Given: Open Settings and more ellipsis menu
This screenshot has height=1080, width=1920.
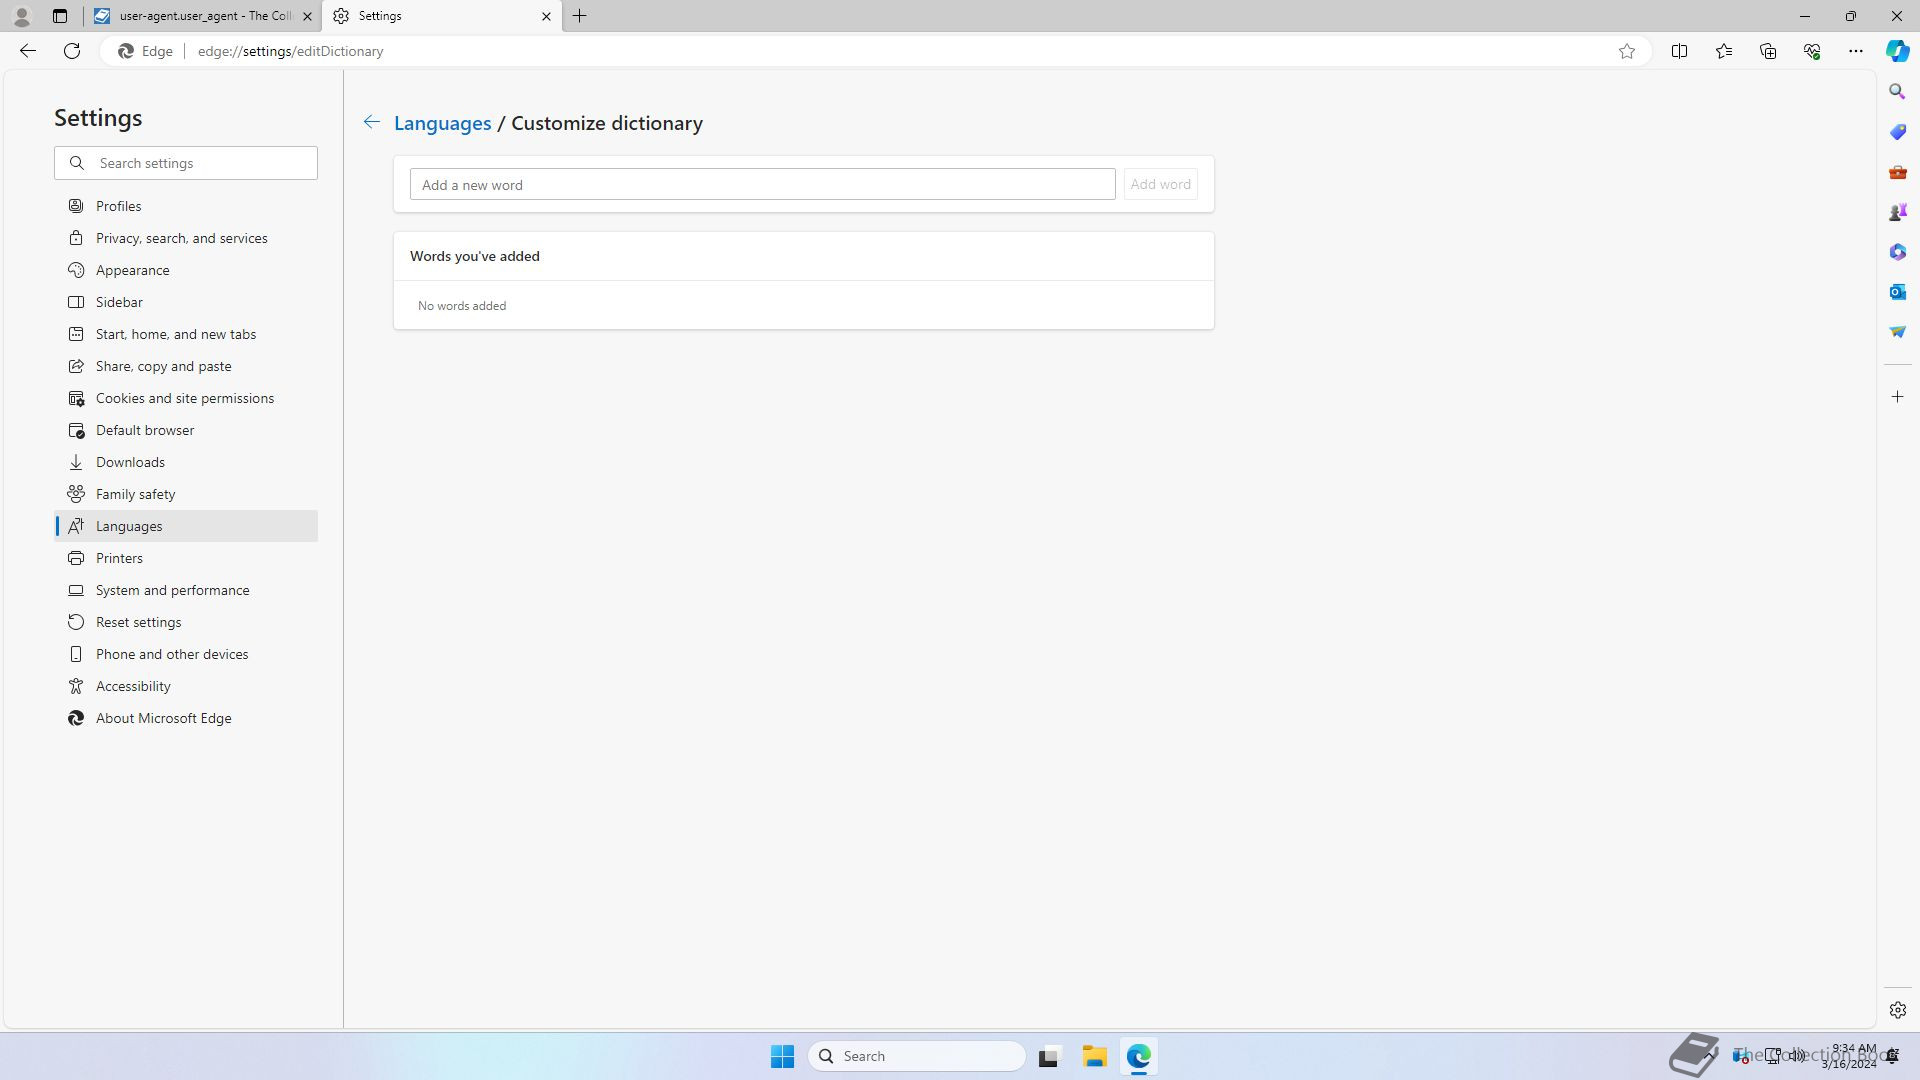Looking at the screenshot, I should tap(1855, 51).
